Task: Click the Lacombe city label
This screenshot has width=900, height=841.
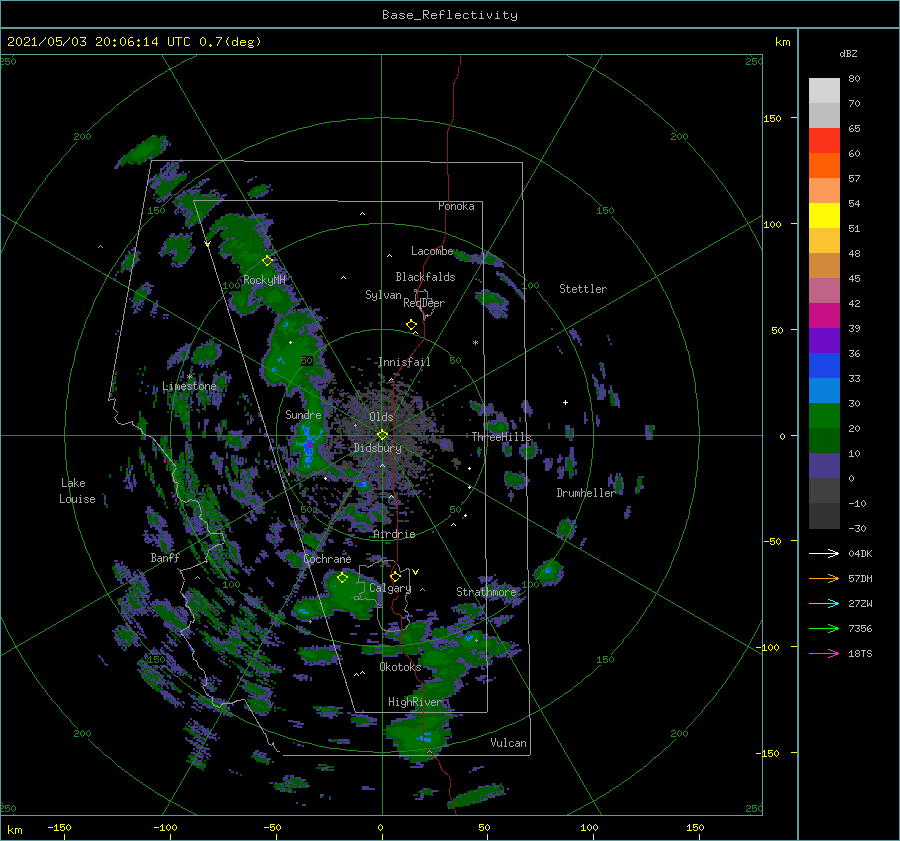Action: pos(432,251)
